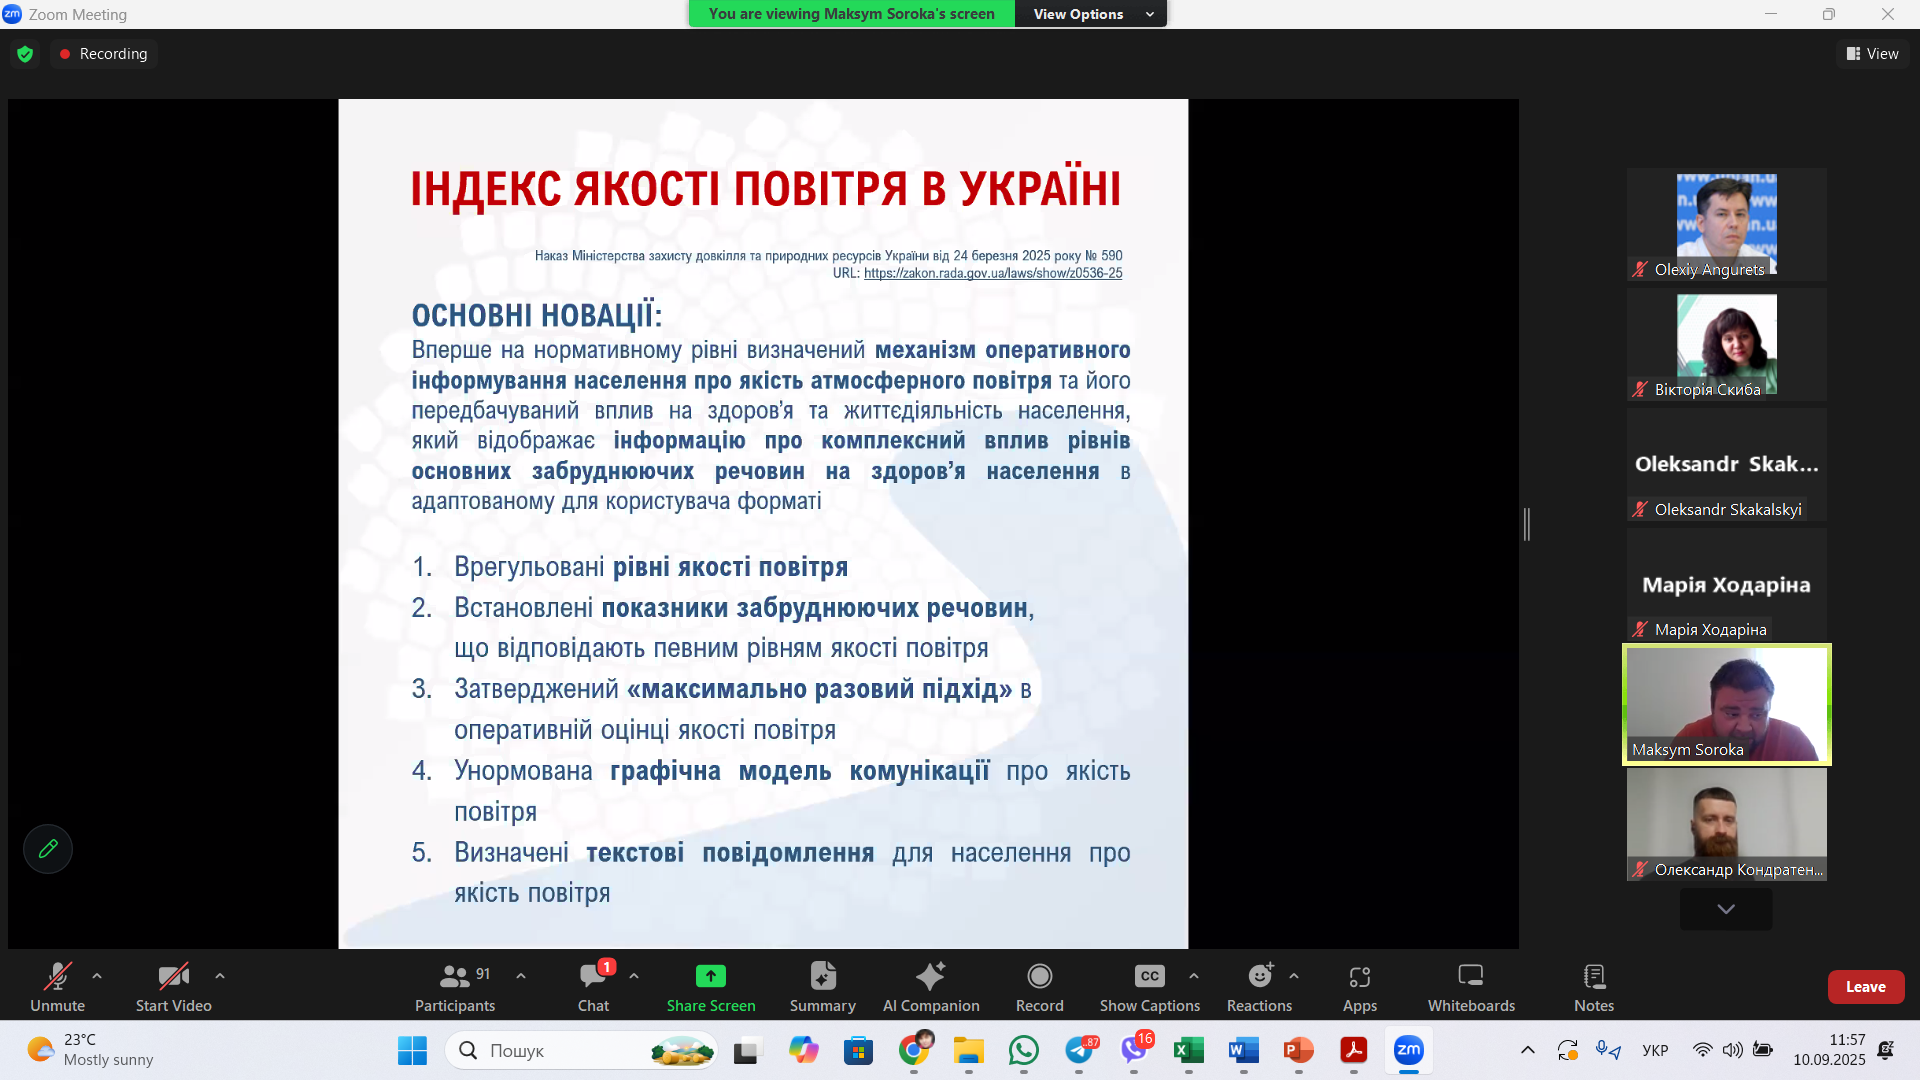Leave the Zoom meeting

pyautogui.click(x=1866, y=986)
